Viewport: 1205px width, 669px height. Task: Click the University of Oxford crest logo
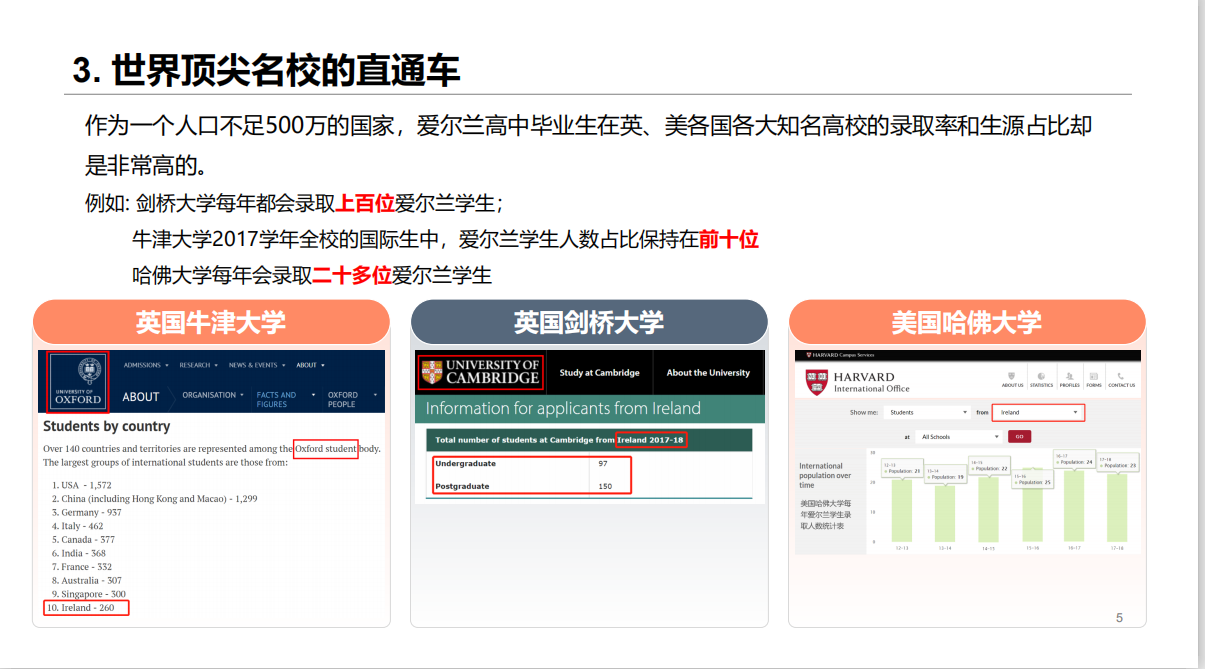point(78,381)
